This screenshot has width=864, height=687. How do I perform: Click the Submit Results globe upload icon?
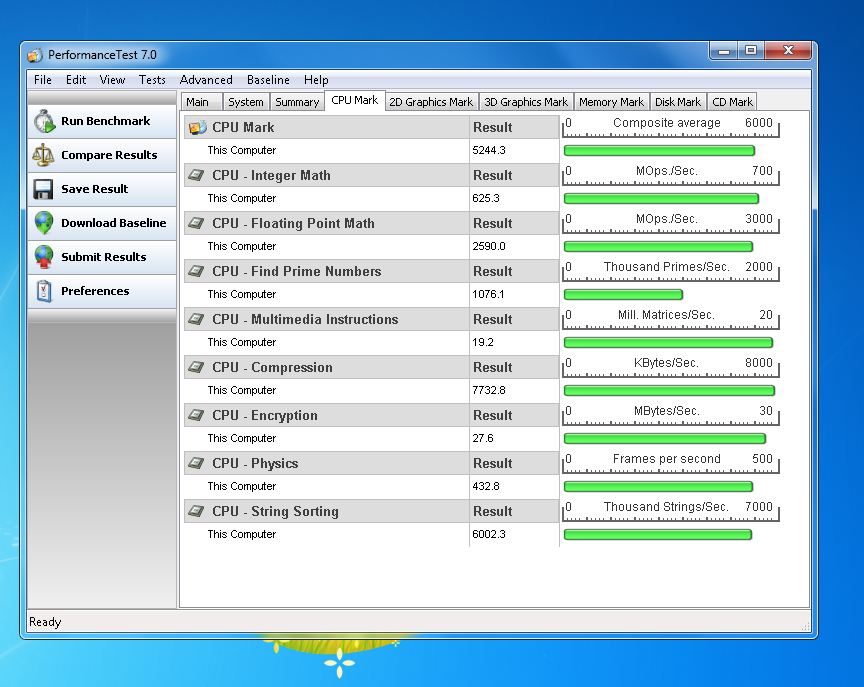(x=44, y=257)
